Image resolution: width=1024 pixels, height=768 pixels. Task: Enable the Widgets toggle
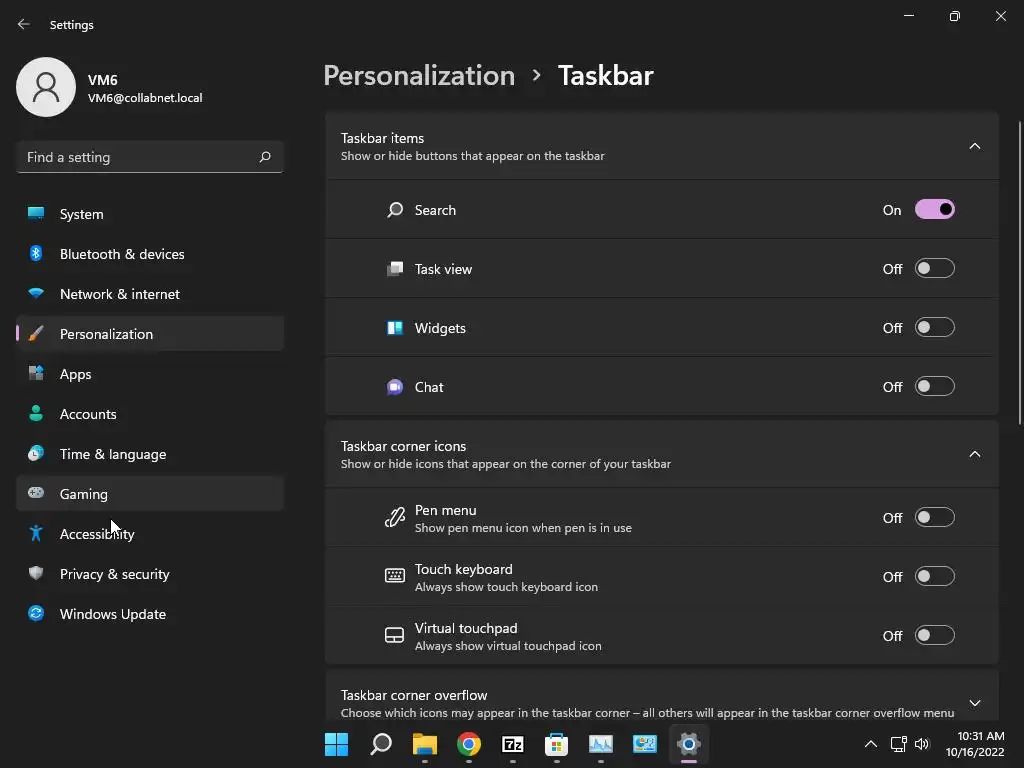[935, 327]
